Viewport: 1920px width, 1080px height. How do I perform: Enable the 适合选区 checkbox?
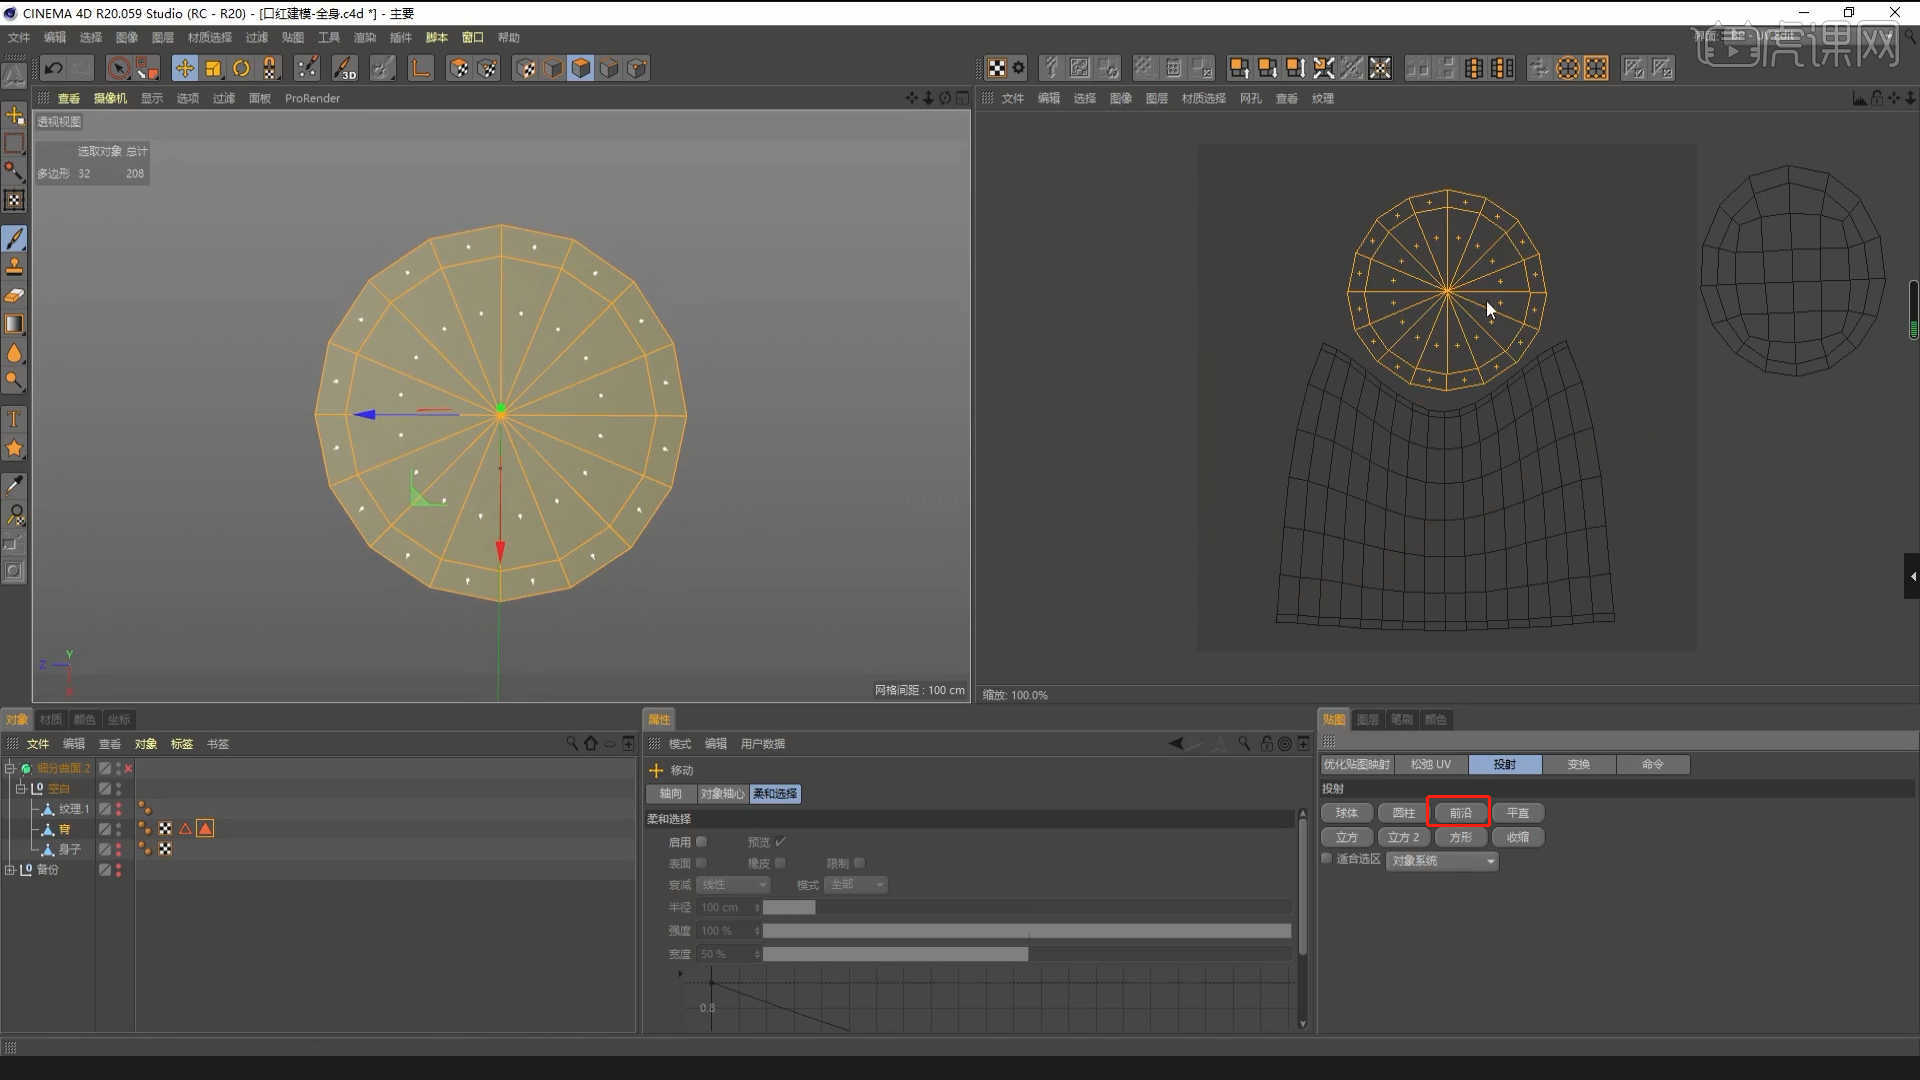coord(1327,859)
